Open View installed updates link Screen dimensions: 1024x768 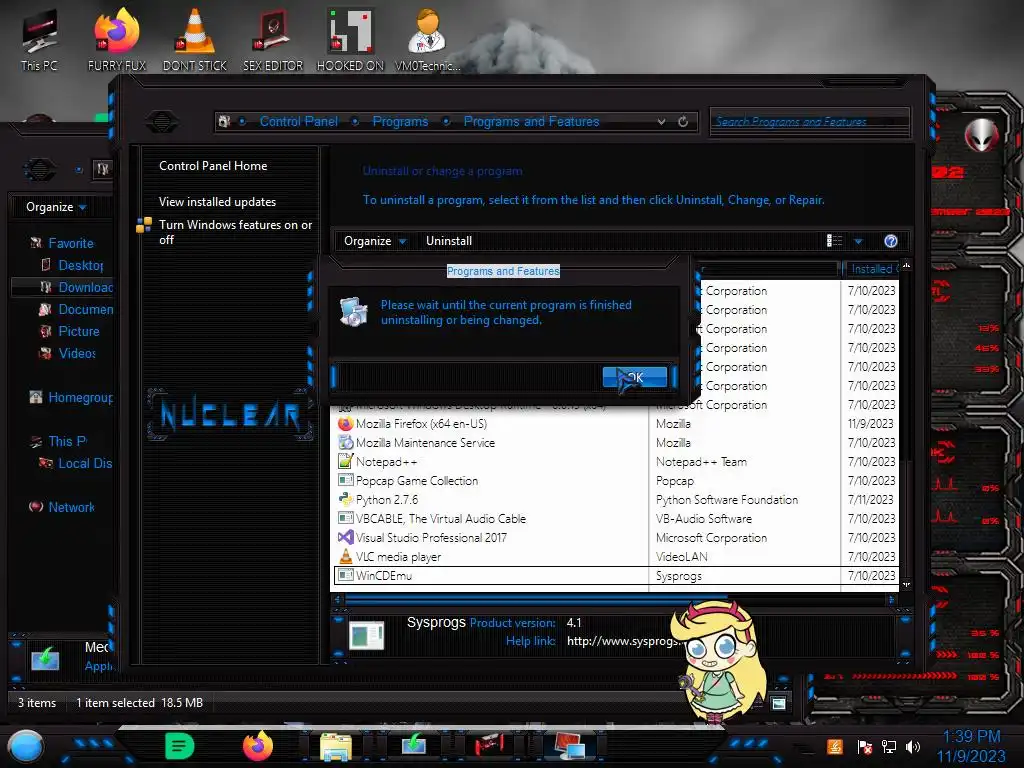coord(217,202)
